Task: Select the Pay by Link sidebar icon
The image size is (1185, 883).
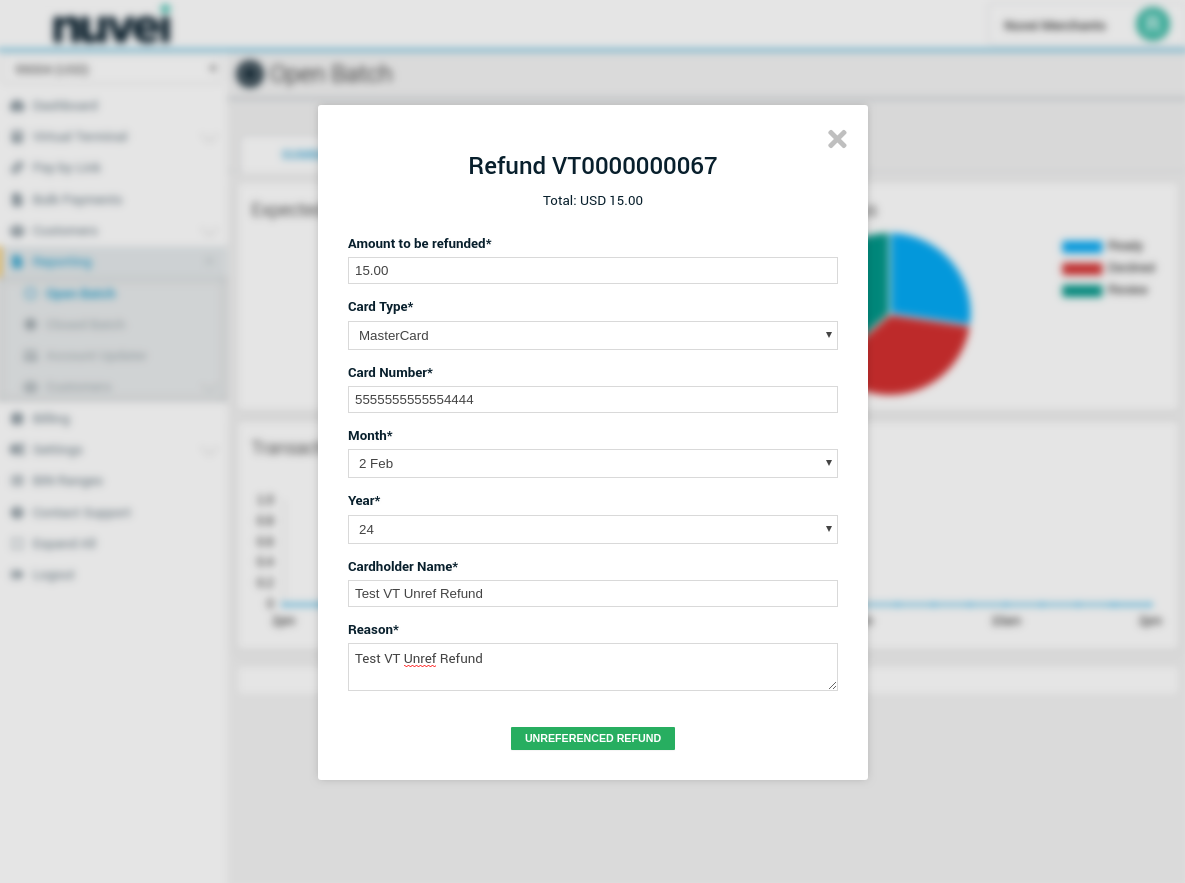Action: pos(17,168)
